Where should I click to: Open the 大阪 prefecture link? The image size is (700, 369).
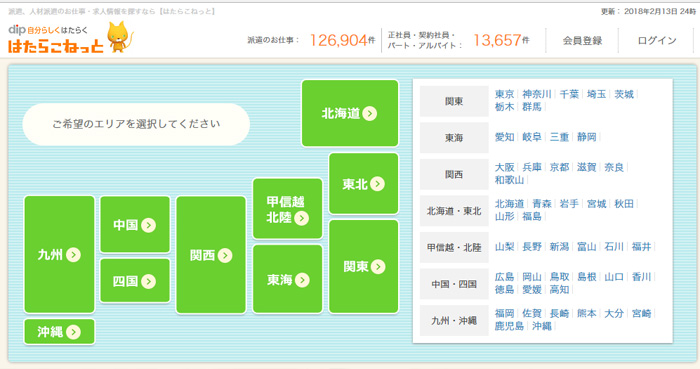[504, 167]
